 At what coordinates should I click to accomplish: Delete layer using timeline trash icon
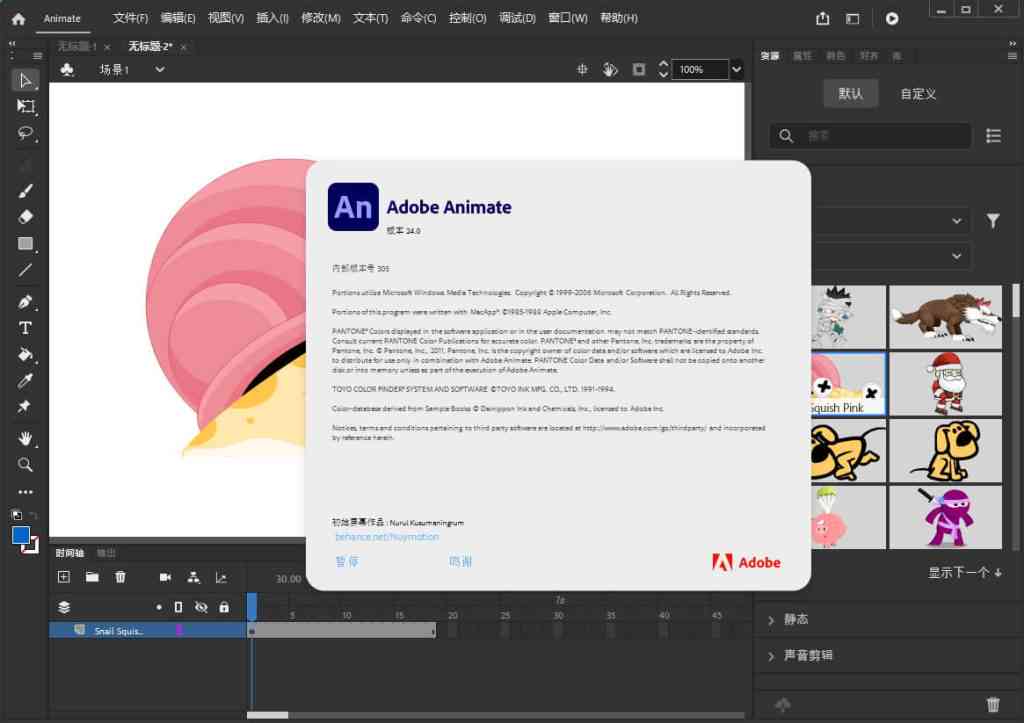click(120, 577)
